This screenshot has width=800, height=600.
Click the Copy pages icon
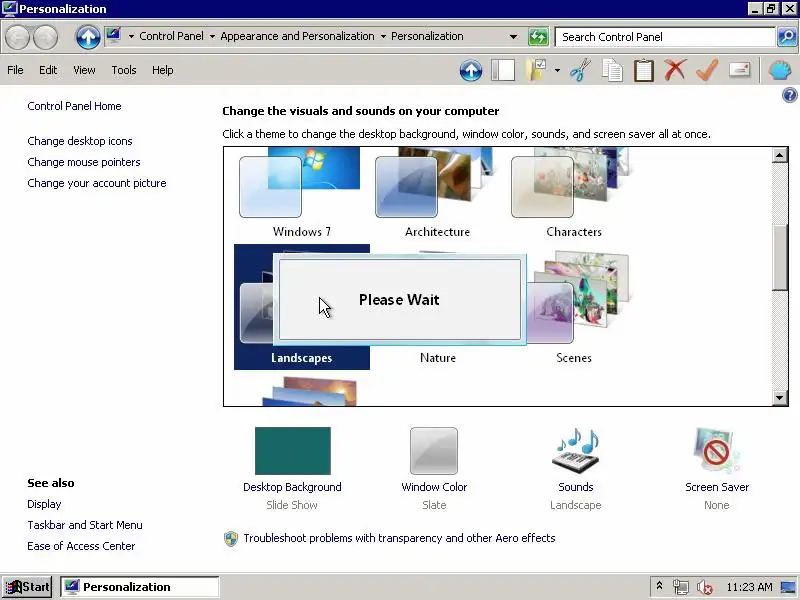pos(612,70)
